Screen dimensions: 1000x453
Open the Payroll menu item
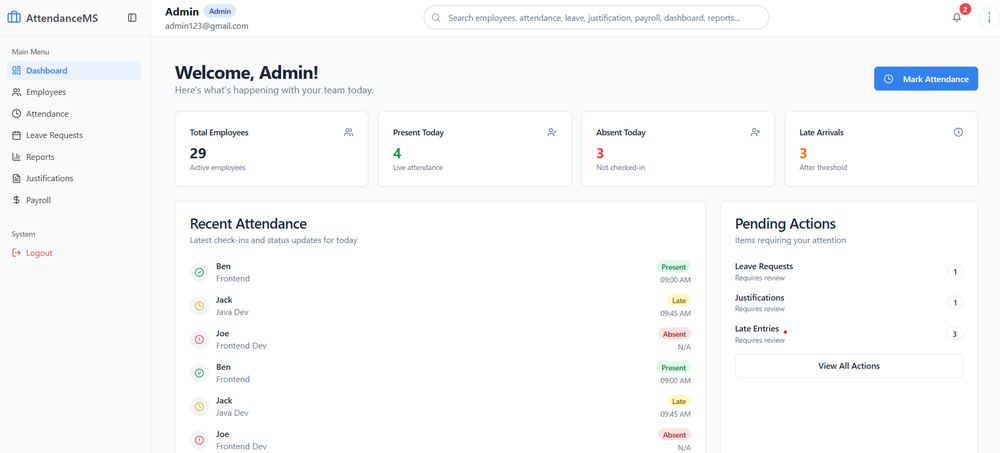pyautogui.click(x=74, y=200)
